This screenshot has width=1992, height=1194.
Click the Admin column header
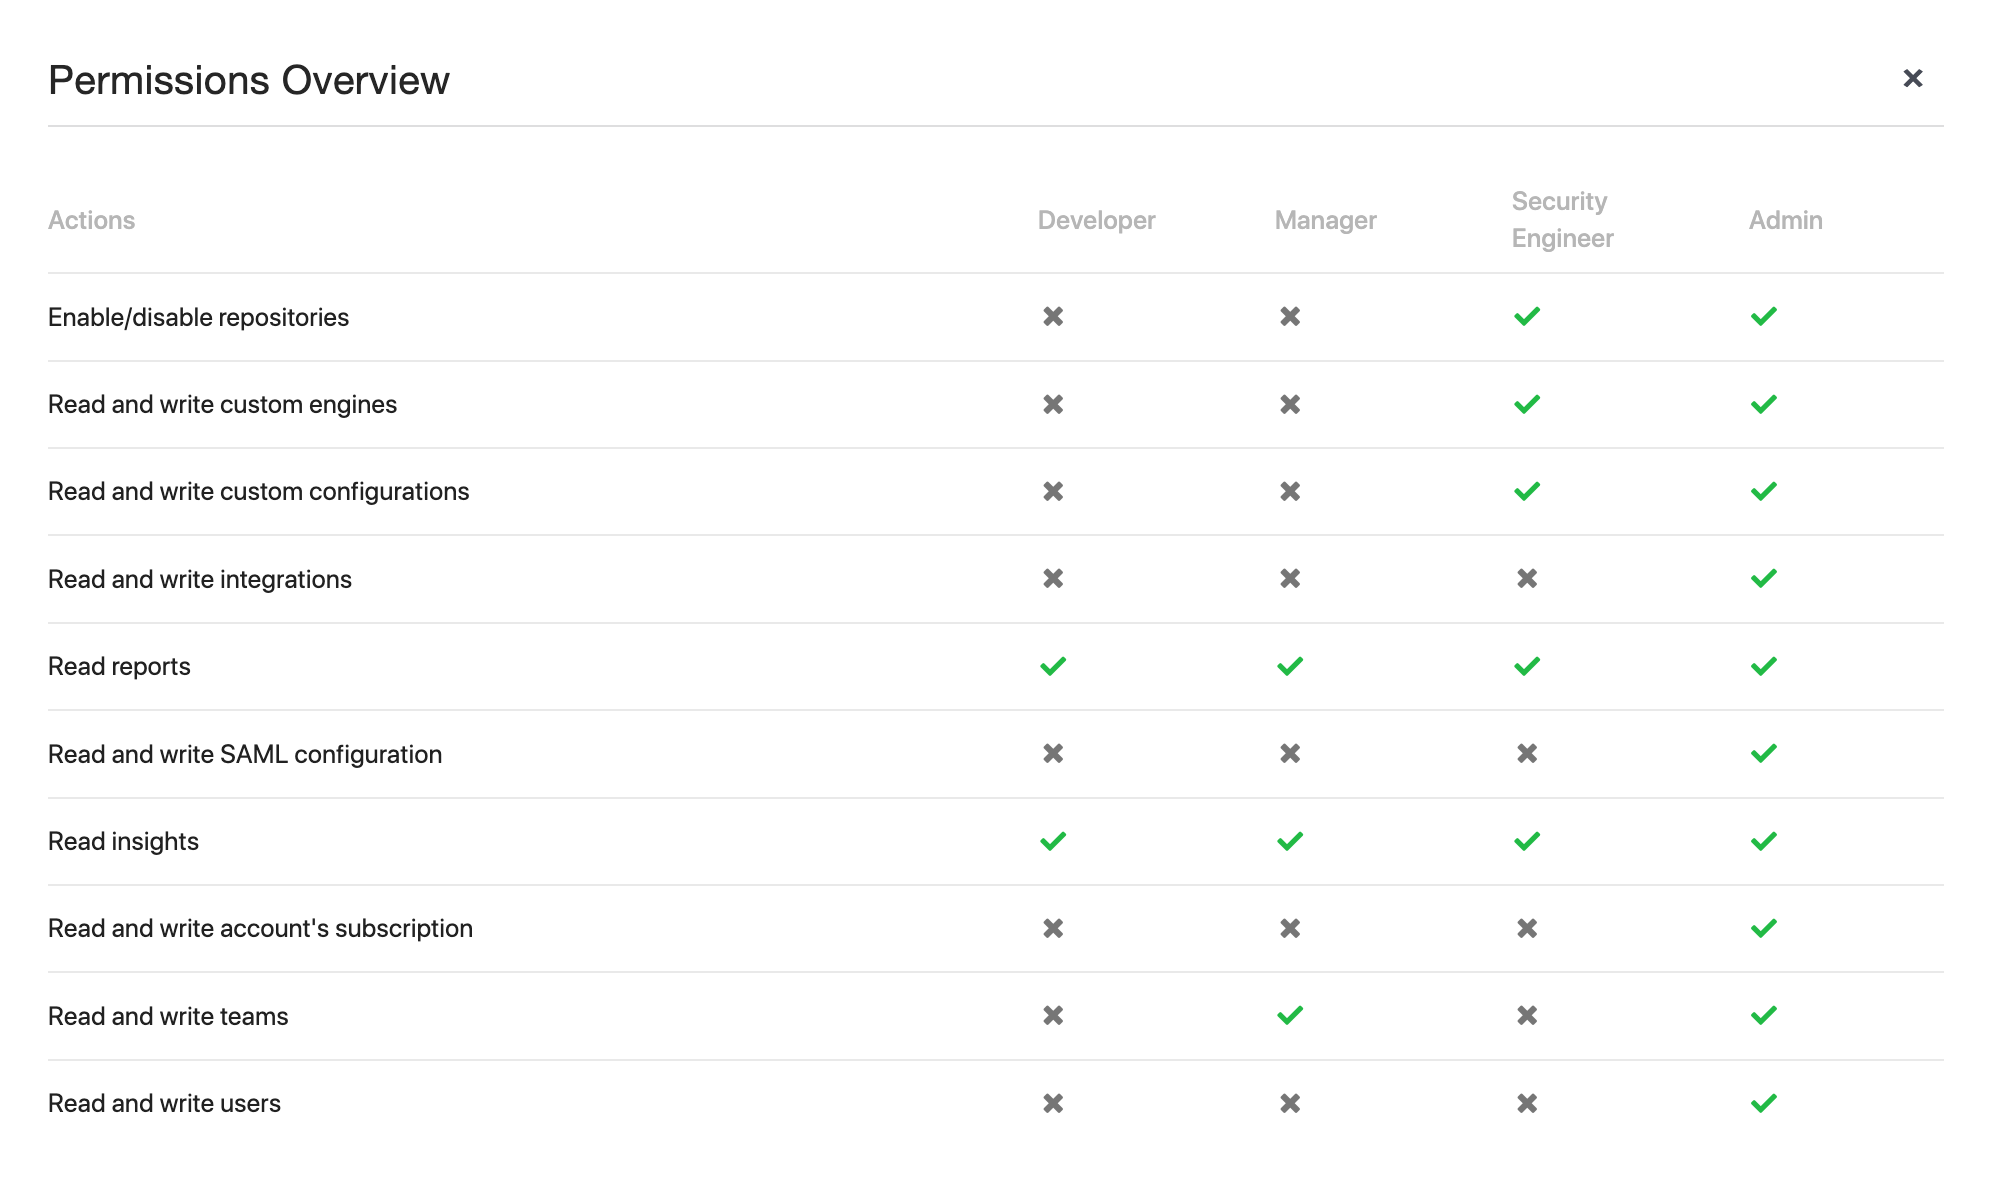click(x=1785, y=220)
